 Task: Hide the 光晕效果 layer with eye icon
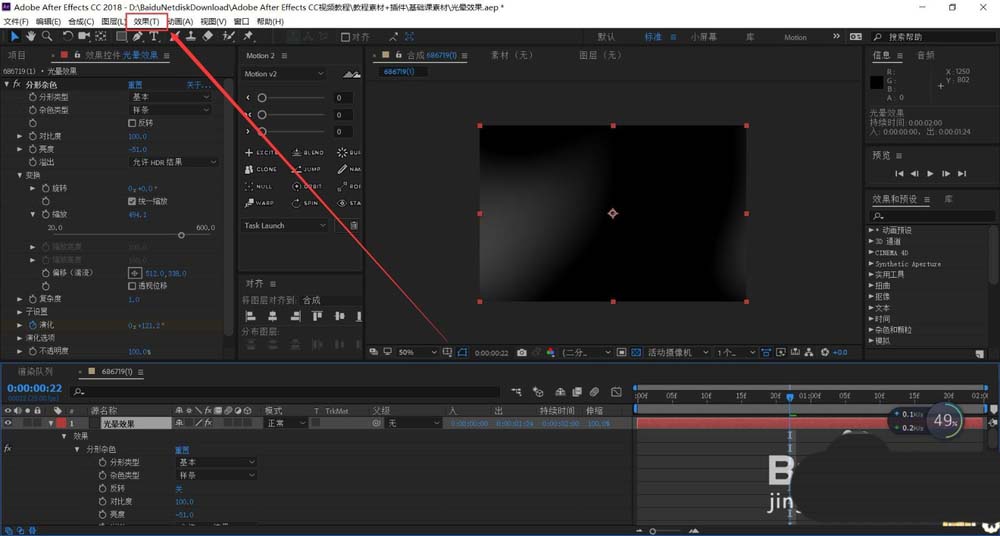tap(8, 422)
